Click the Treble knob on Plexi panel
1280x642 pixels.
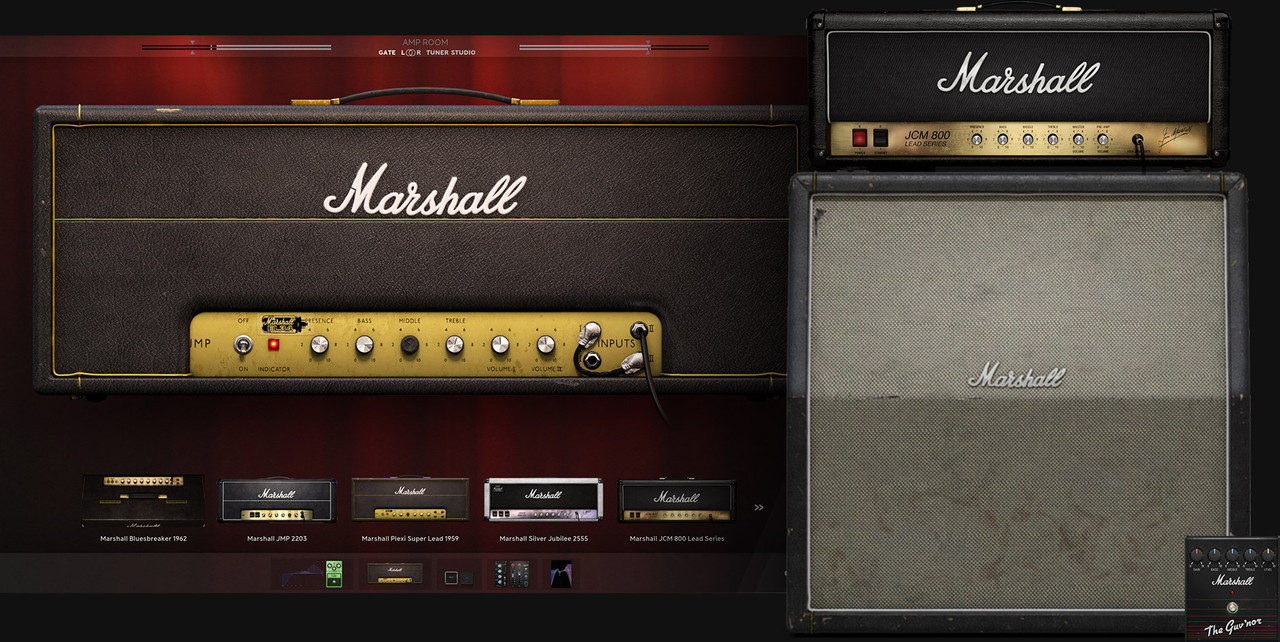(454, 345)
